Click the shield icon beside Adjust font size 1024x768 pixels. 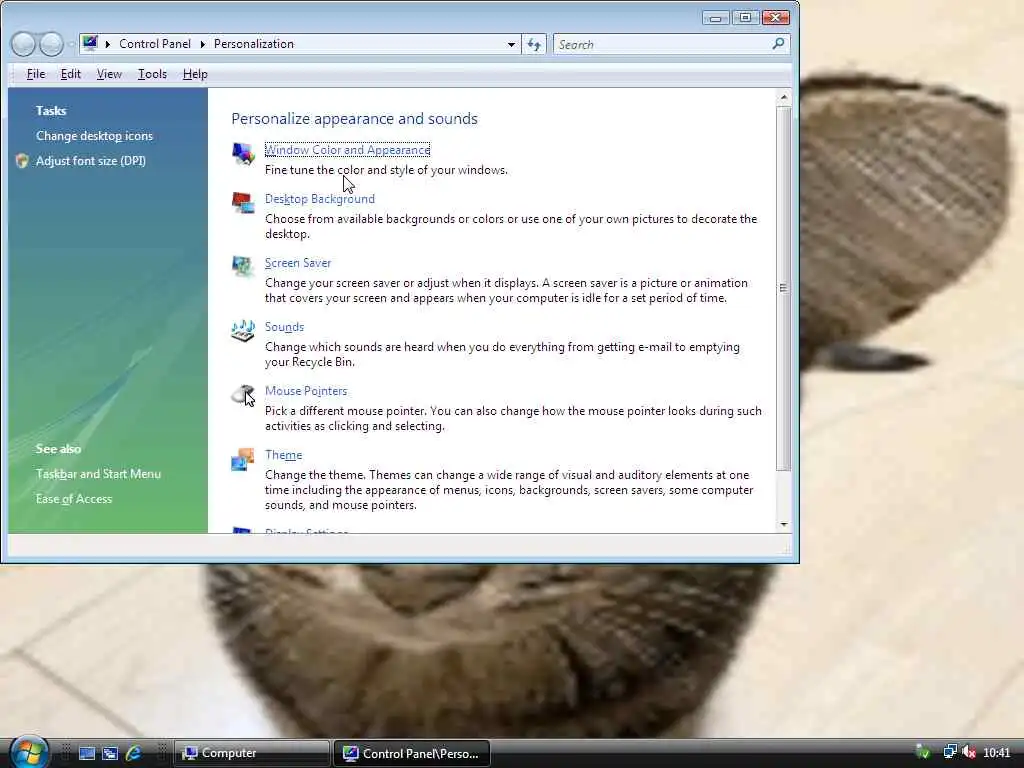[22, 161]
